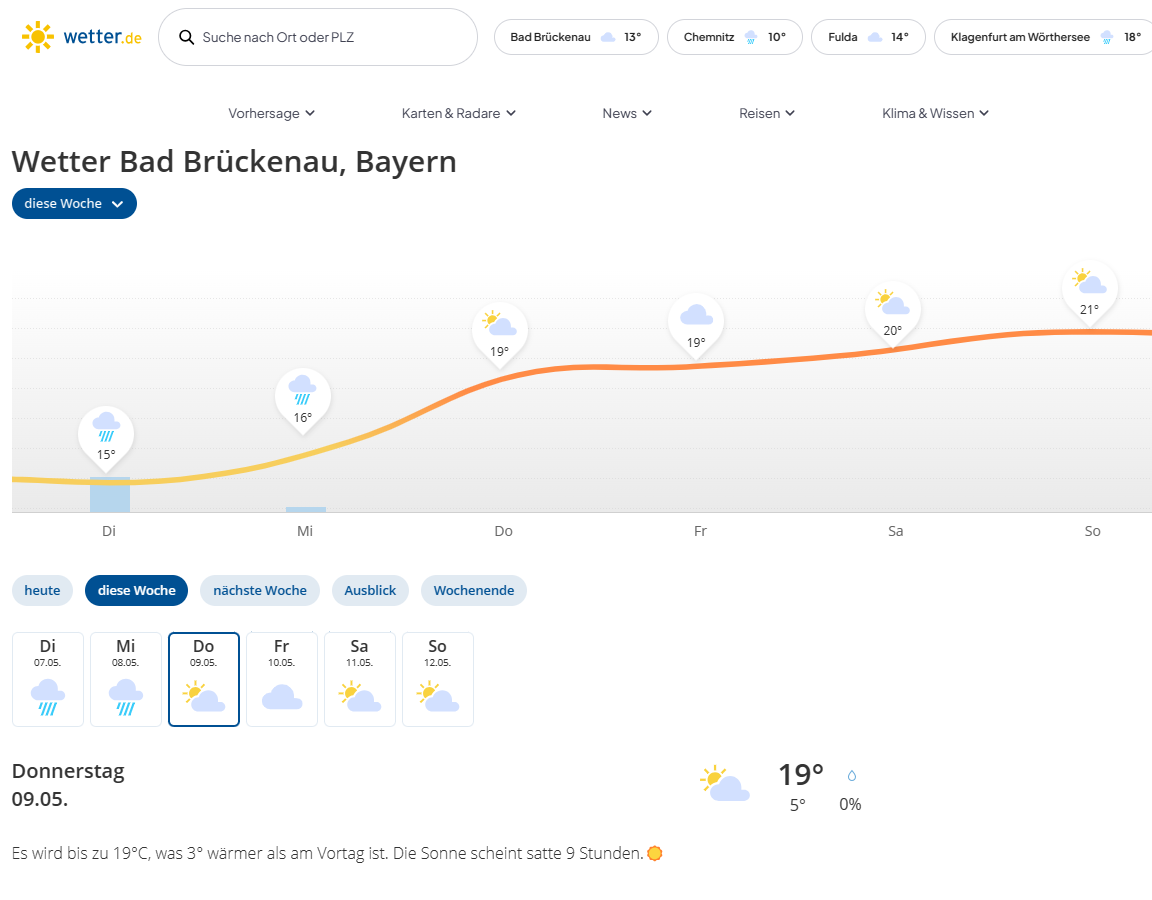Expand the Vorhersage menu
The image size is (1152, 900).
pos(271,113)
